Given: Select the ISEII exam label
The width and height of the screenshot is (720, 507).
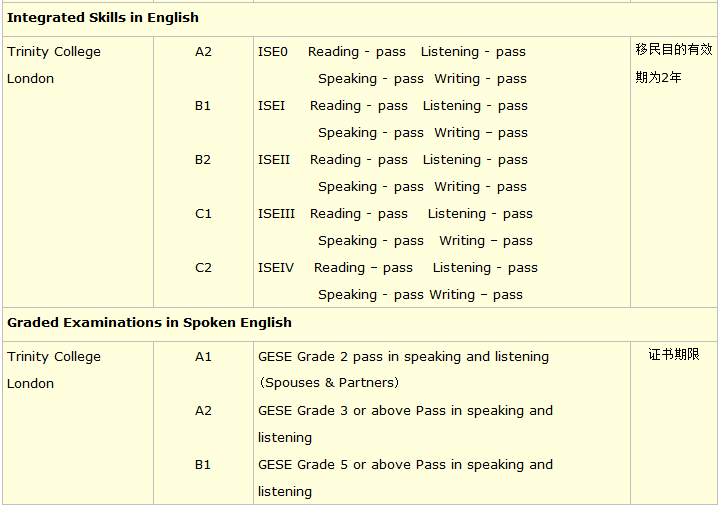Looking at the screenshot, I should pos(274,160).
